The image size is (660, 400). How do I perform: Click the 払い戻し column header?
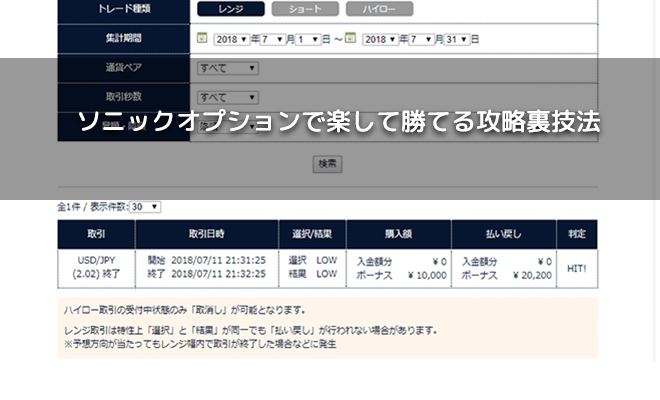tap(504, 234)
